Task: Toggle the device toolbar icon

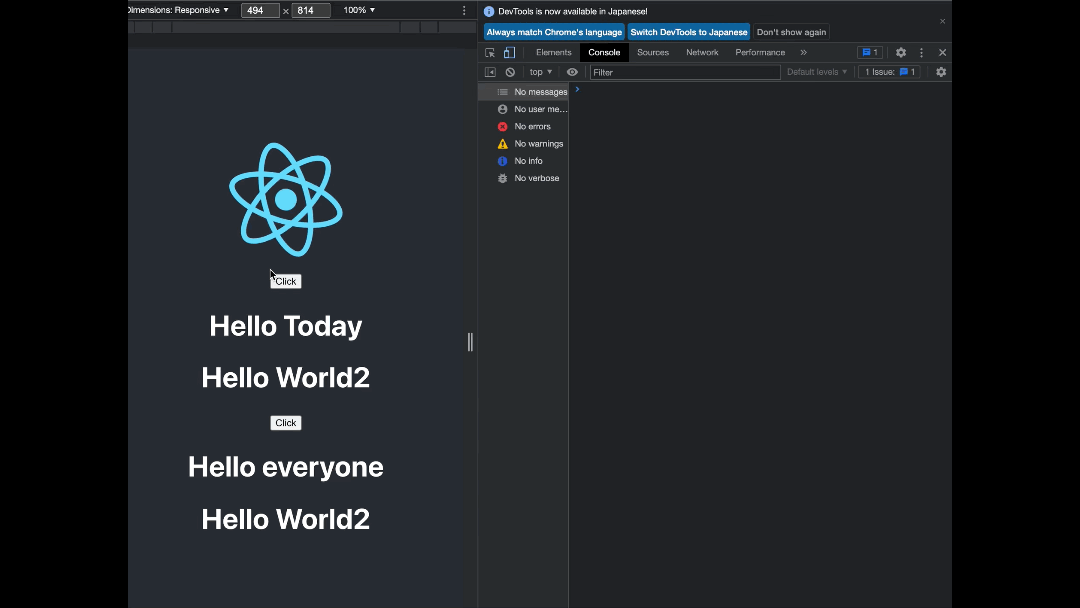Action: click(x=509, y=52)
